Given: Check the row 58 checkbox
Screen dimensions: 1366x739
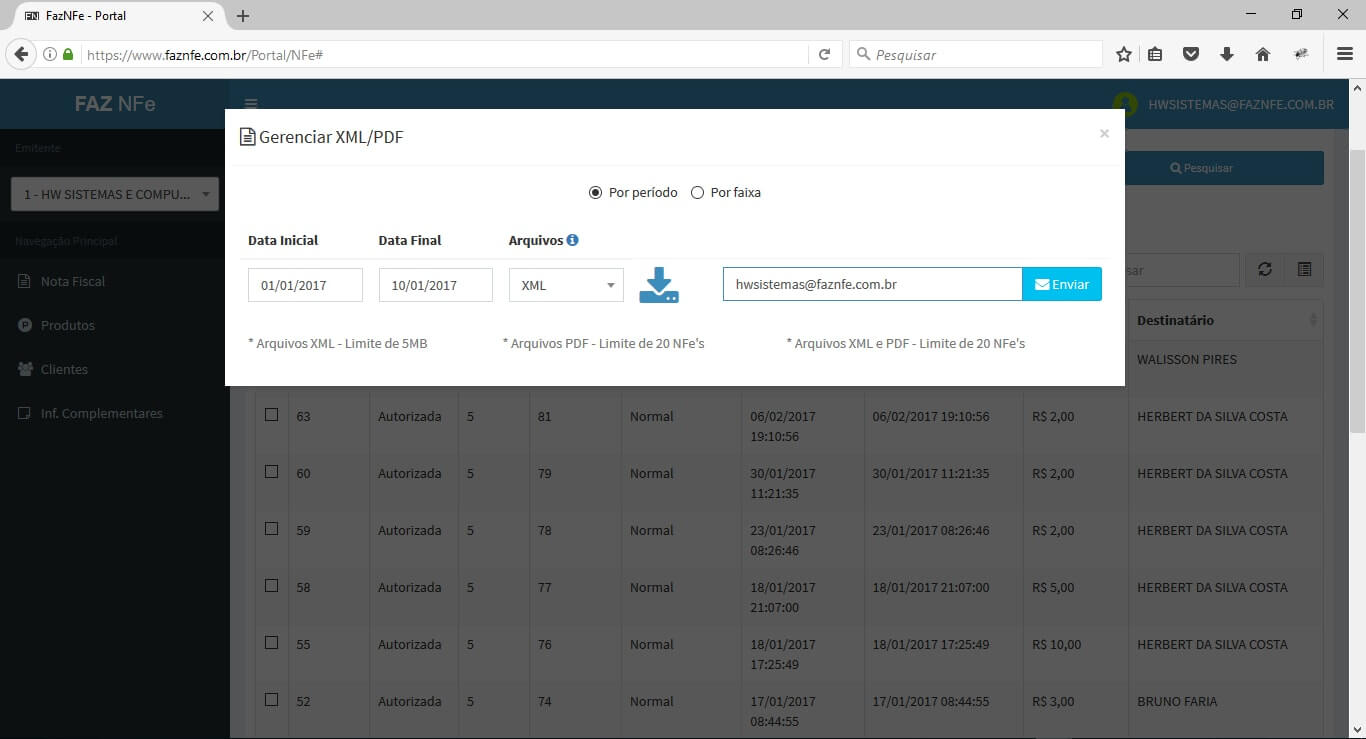Looking at the screenshot, I should click(271, 586).
